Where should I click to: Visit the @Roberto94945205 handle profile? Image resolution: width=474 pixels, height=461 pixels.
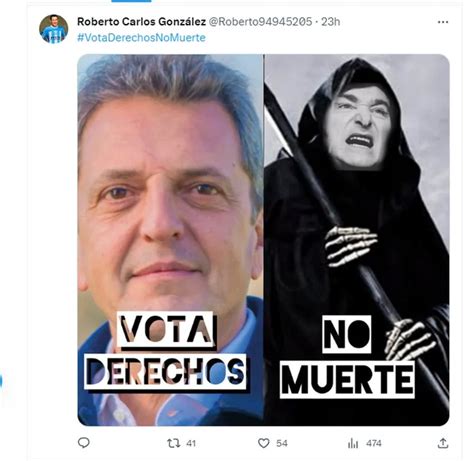(260, 22)
